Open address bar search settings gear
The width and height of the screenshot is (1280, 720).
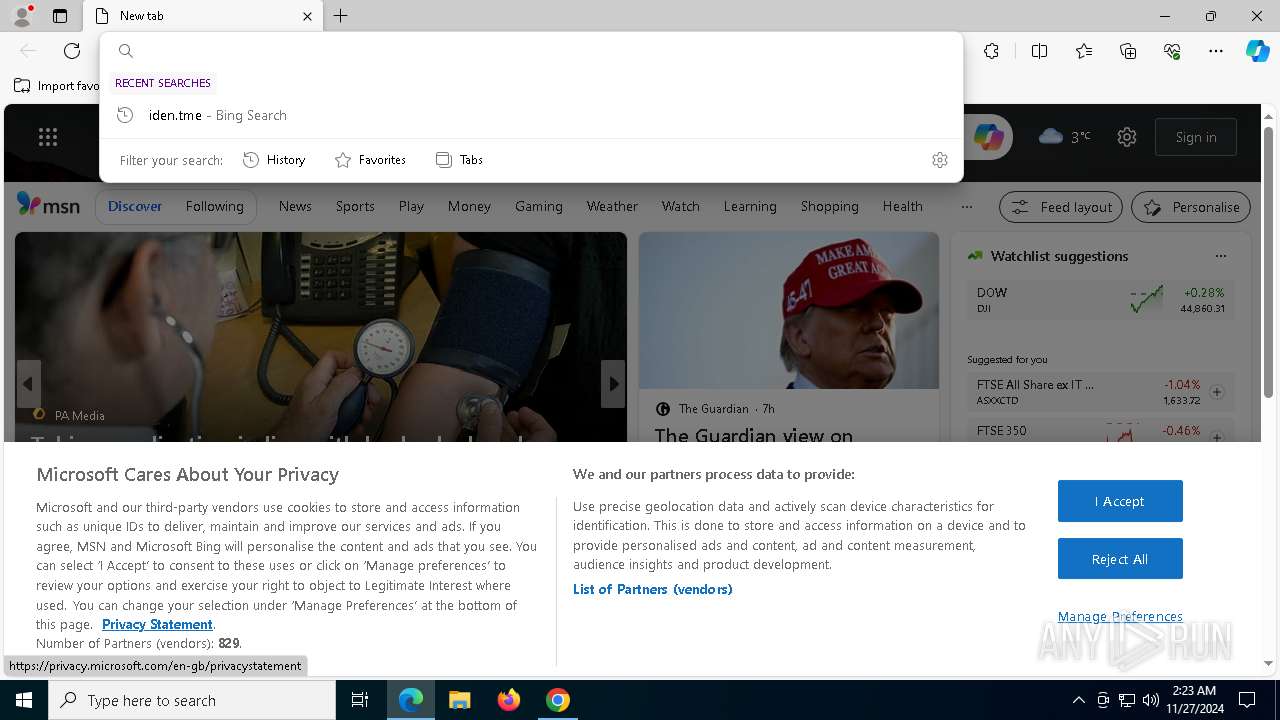(939, 160)
